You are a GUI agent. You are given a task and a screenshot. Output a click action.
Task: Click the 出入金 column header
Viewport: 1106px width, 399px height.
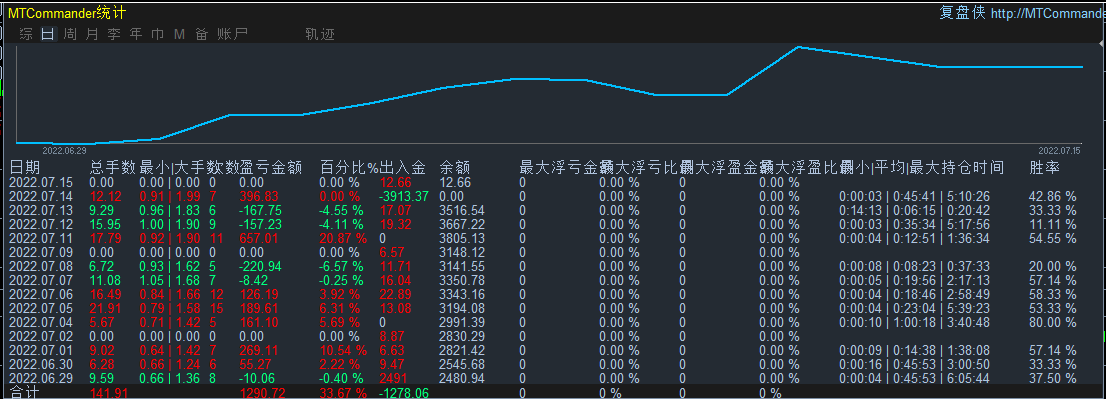click(x=403, y=168)
